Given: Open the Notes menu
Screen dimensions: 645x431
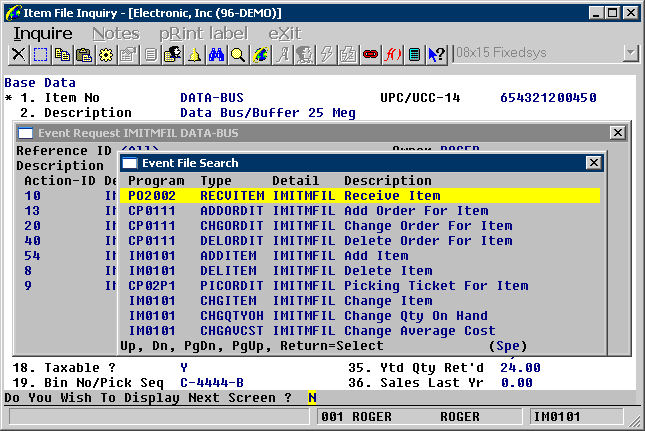Looking at the screenshot, I should click(116, 33).
